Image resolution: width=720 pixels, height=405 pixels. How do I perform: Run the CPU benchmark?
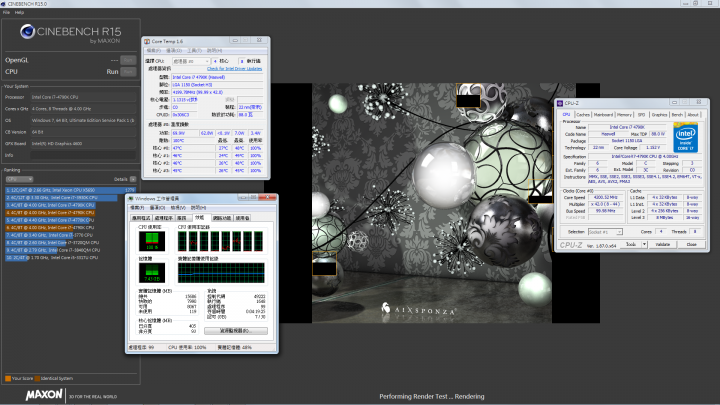128,72
